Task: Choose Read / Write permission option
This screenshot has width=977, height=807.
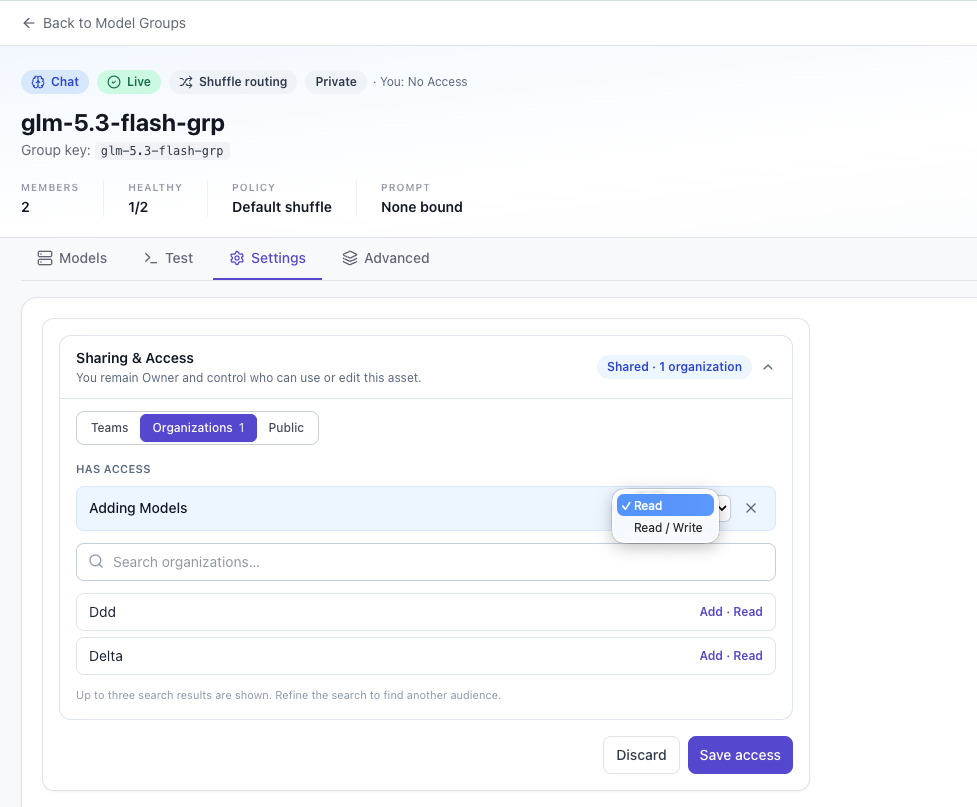Action: 665,528
